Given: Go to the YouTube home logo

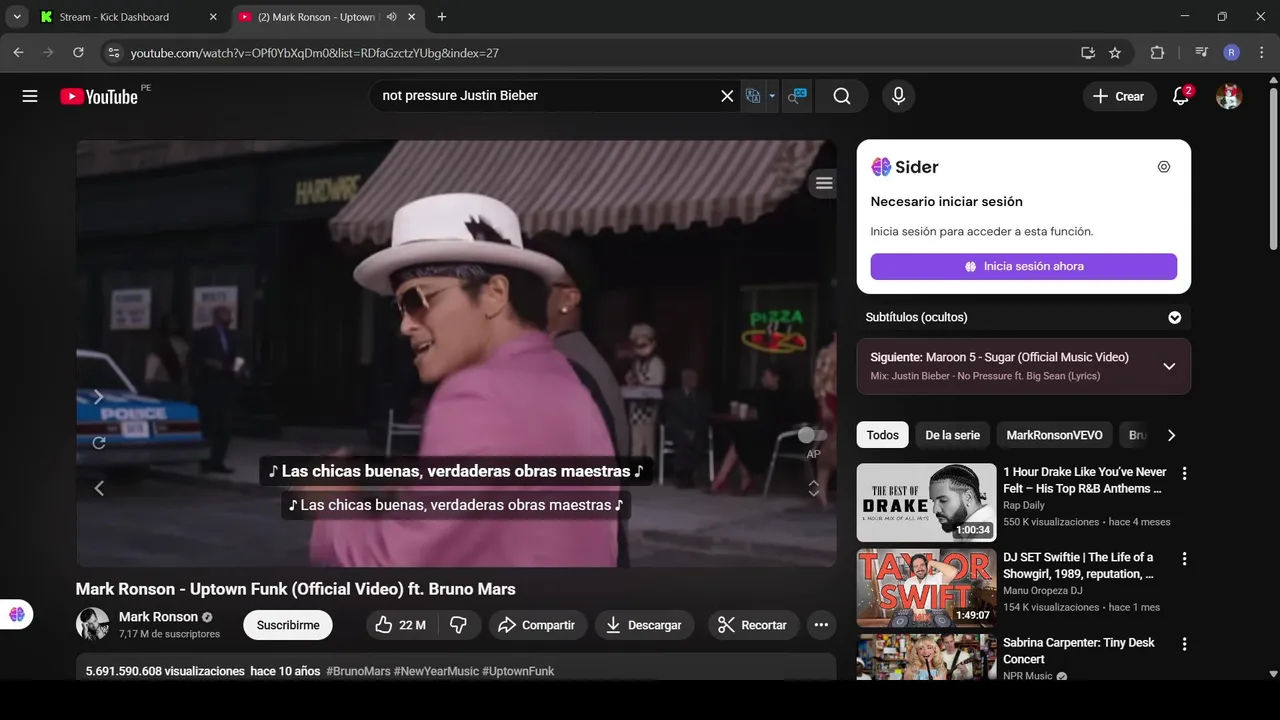Looking at the screenshot, I should [x=99, y=96].
